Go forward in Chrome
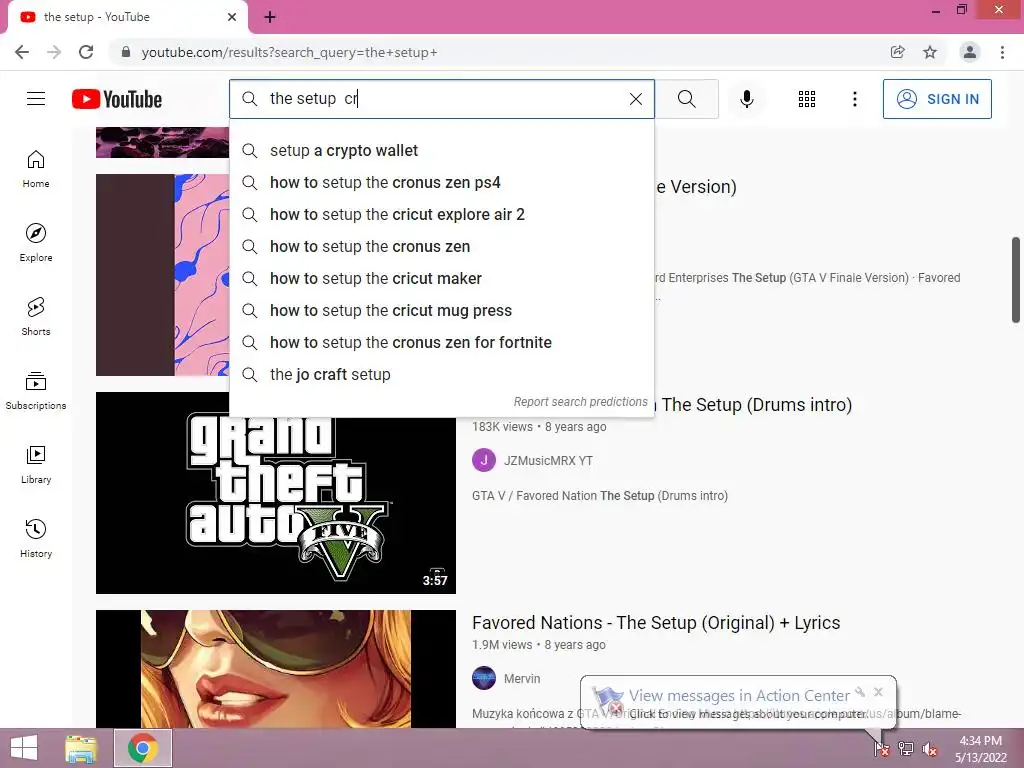This screenshot has width=1024, height=768. 54,52
